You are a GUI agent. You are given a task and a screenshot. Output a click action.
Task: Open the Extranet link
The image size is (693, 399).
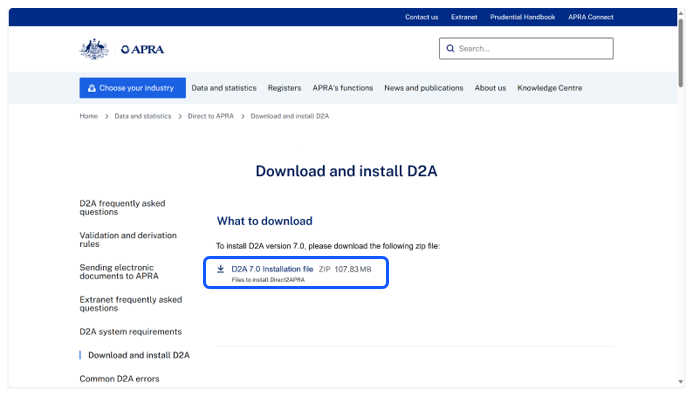(464, 17)
